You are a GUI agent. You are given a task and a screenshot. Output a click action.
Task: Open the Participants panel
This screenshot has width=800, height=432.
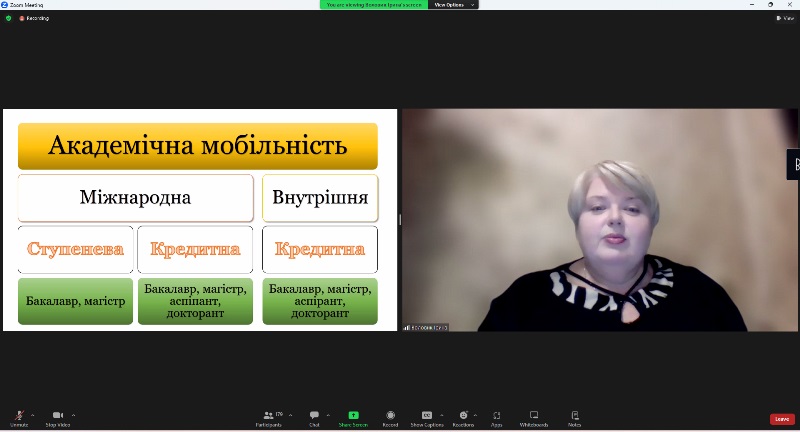269,418
